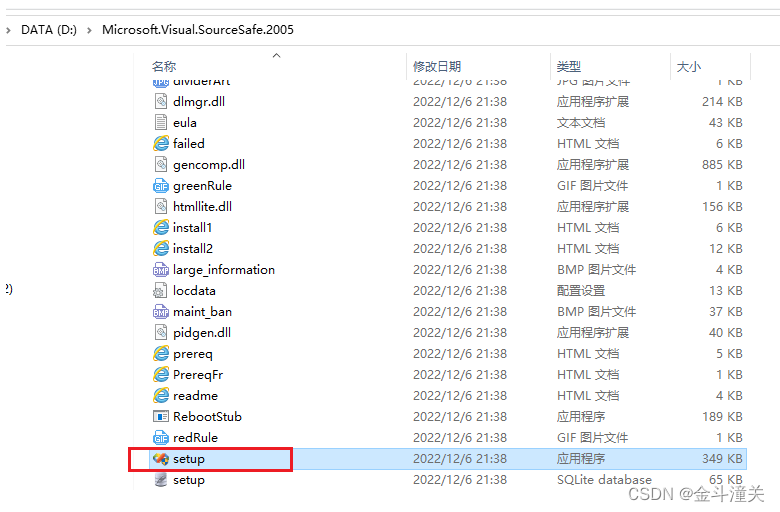Click the 156 KB size cell

pos(722,206)
